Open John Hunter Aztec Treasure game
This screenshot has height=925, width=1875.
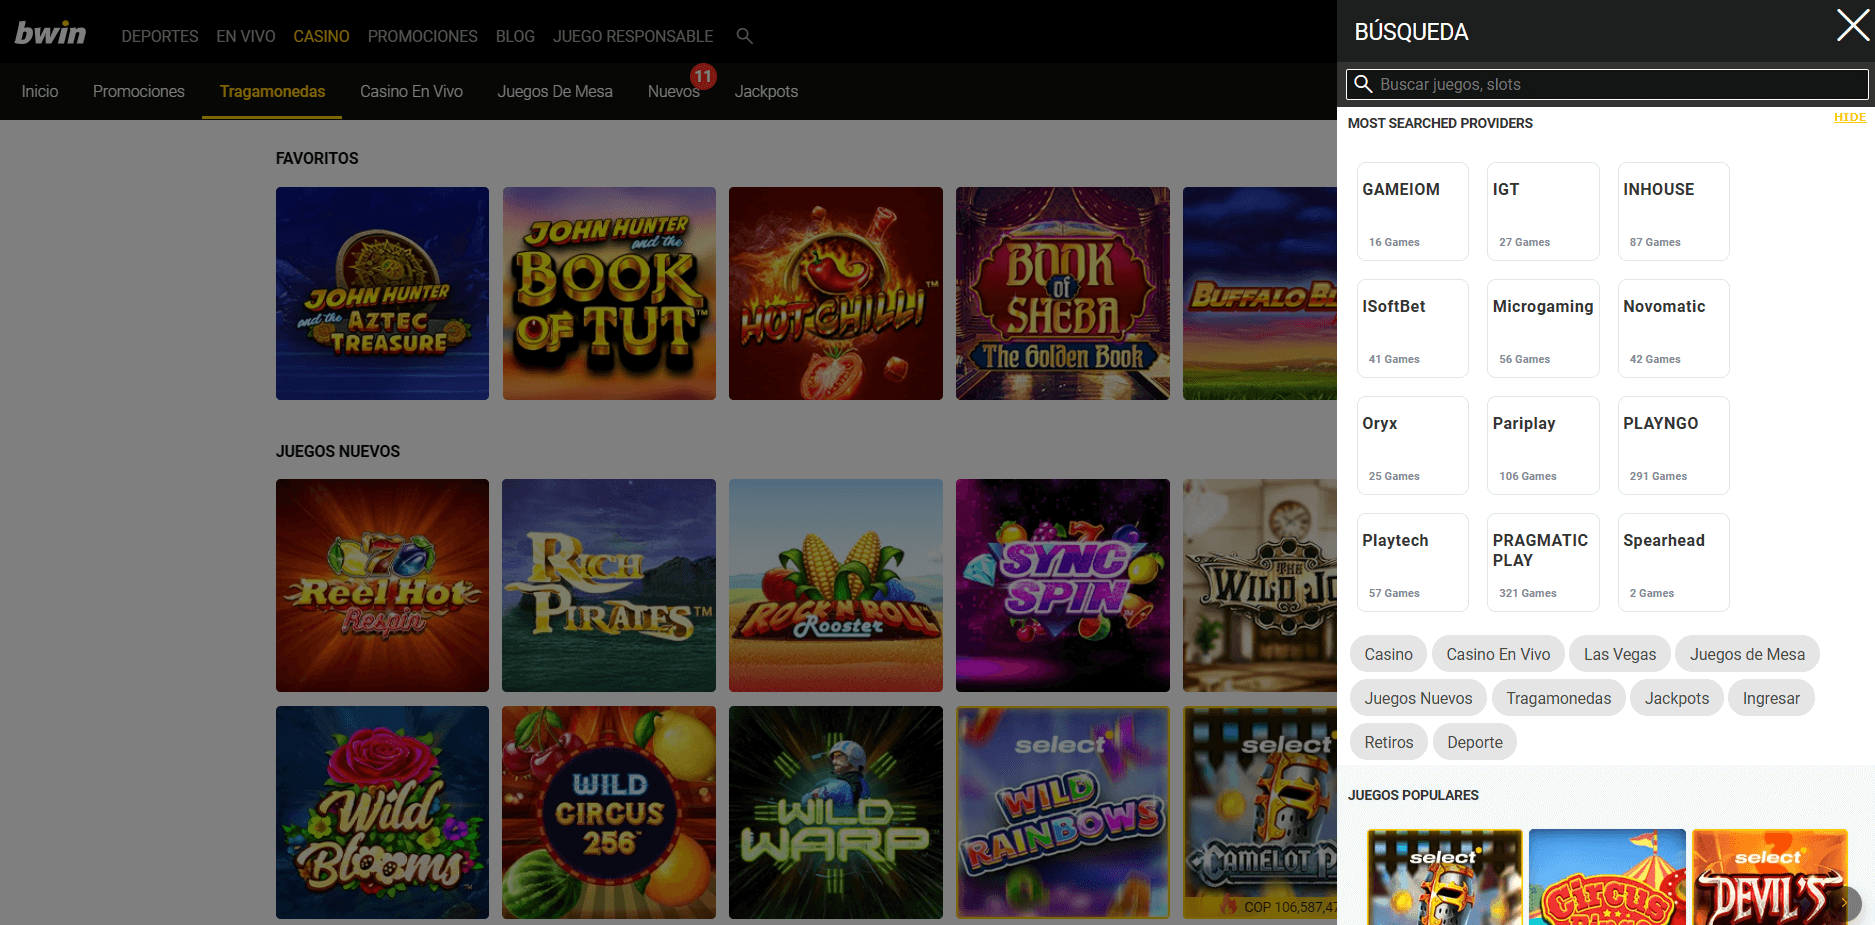tap(382, 293)
